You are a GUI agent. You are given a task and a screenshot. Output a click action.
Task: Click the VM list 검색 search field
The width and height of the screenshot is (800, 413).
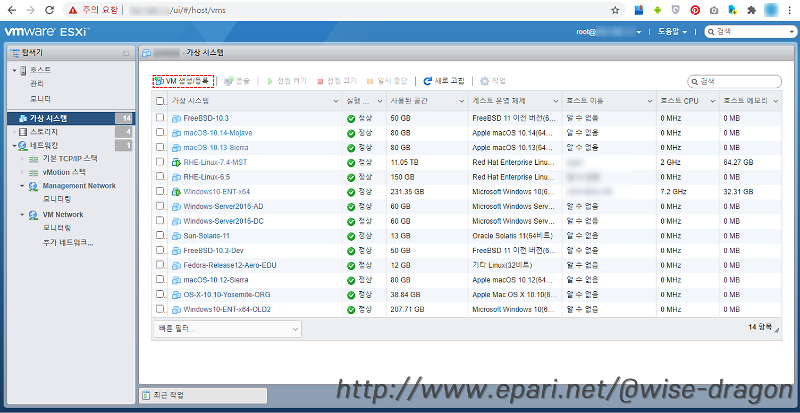coord(734,81)
